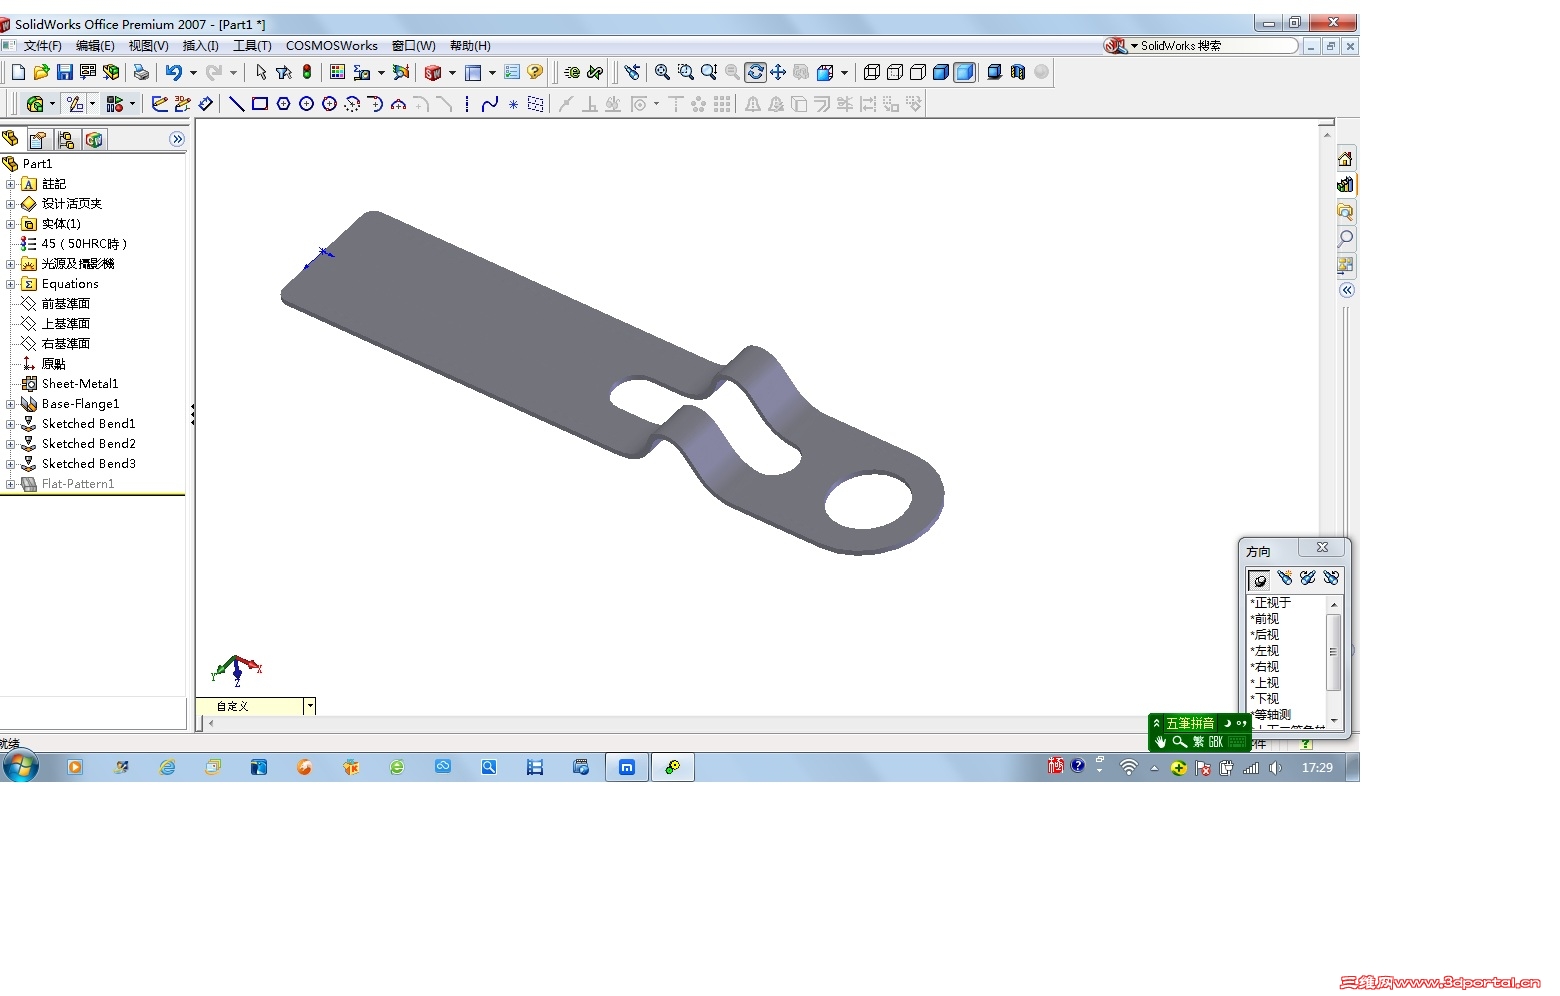Save the part with the floppy disk icon
Viewport: 1560px width, 996px height.
pos(64,72)
